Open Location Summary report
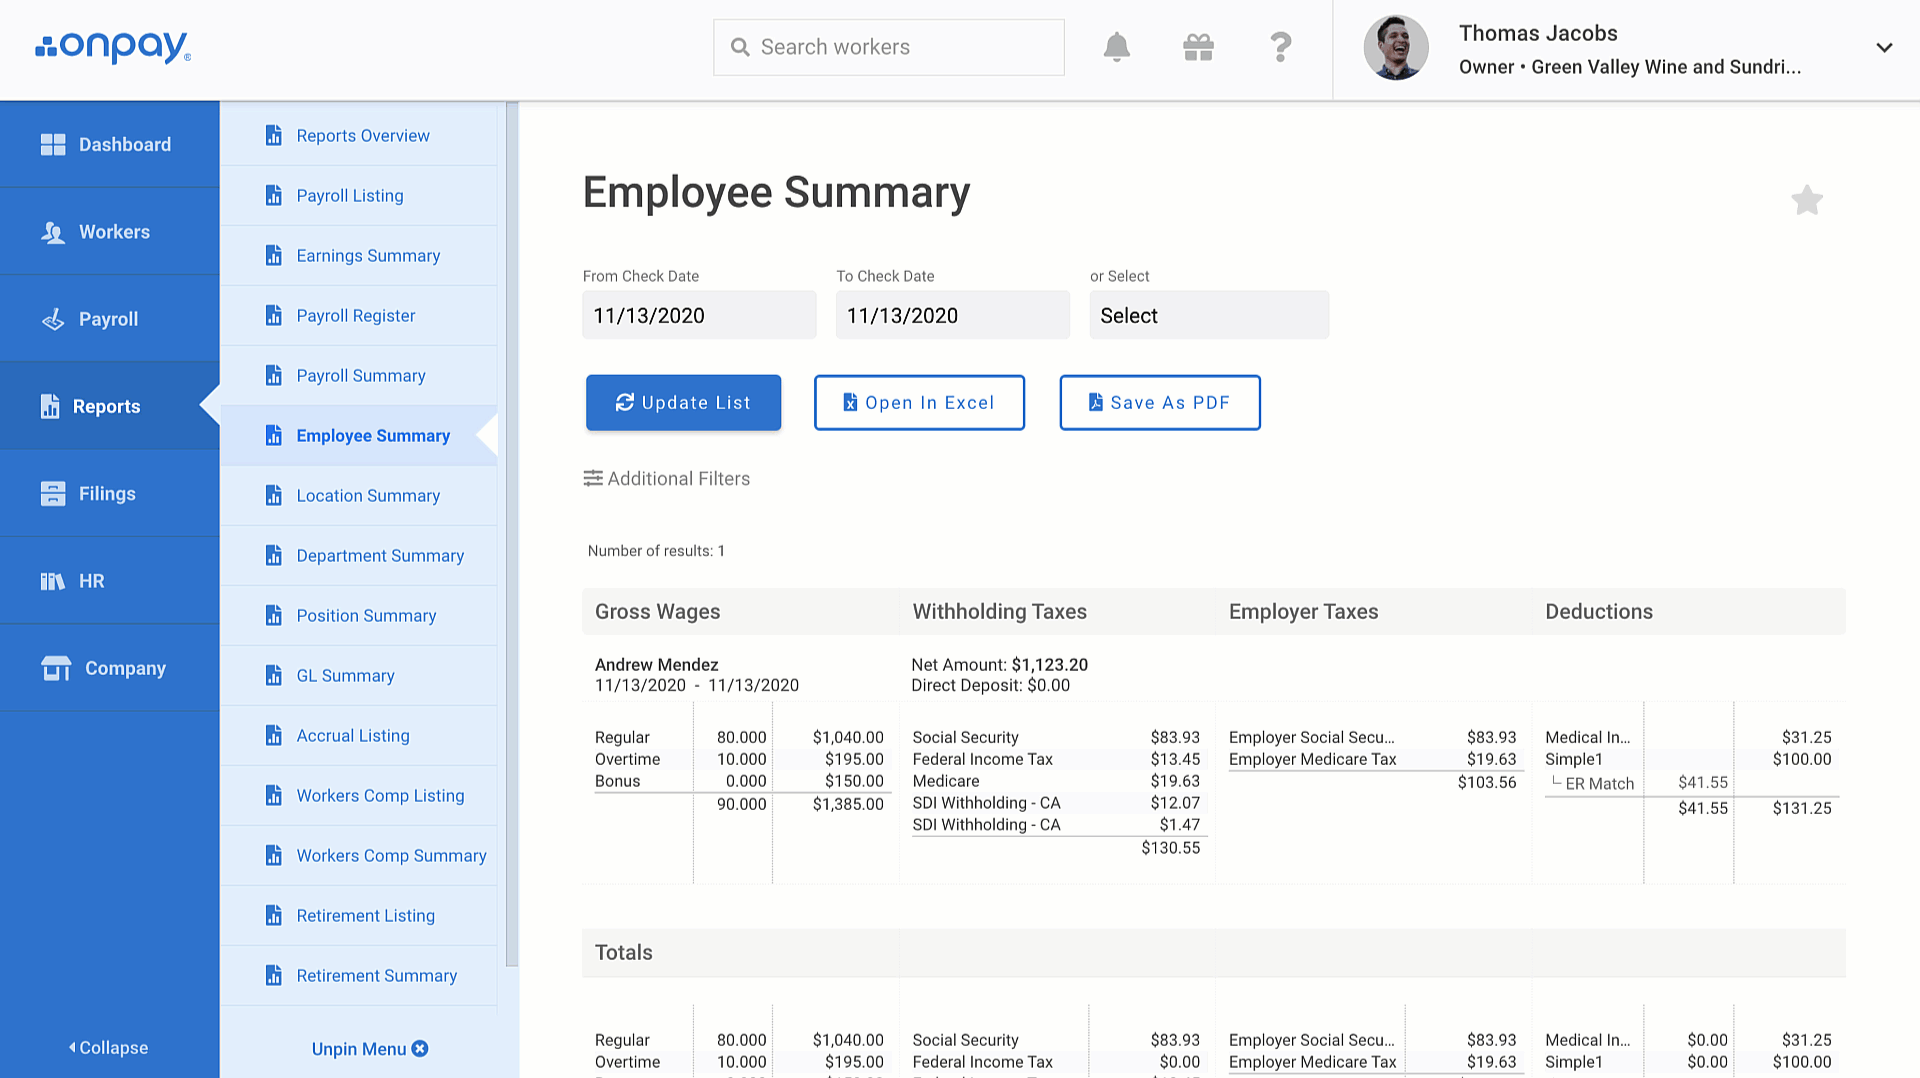The height and width of the screenshot is (1078, 1920). pyautogui.click(x=358, y=495)
